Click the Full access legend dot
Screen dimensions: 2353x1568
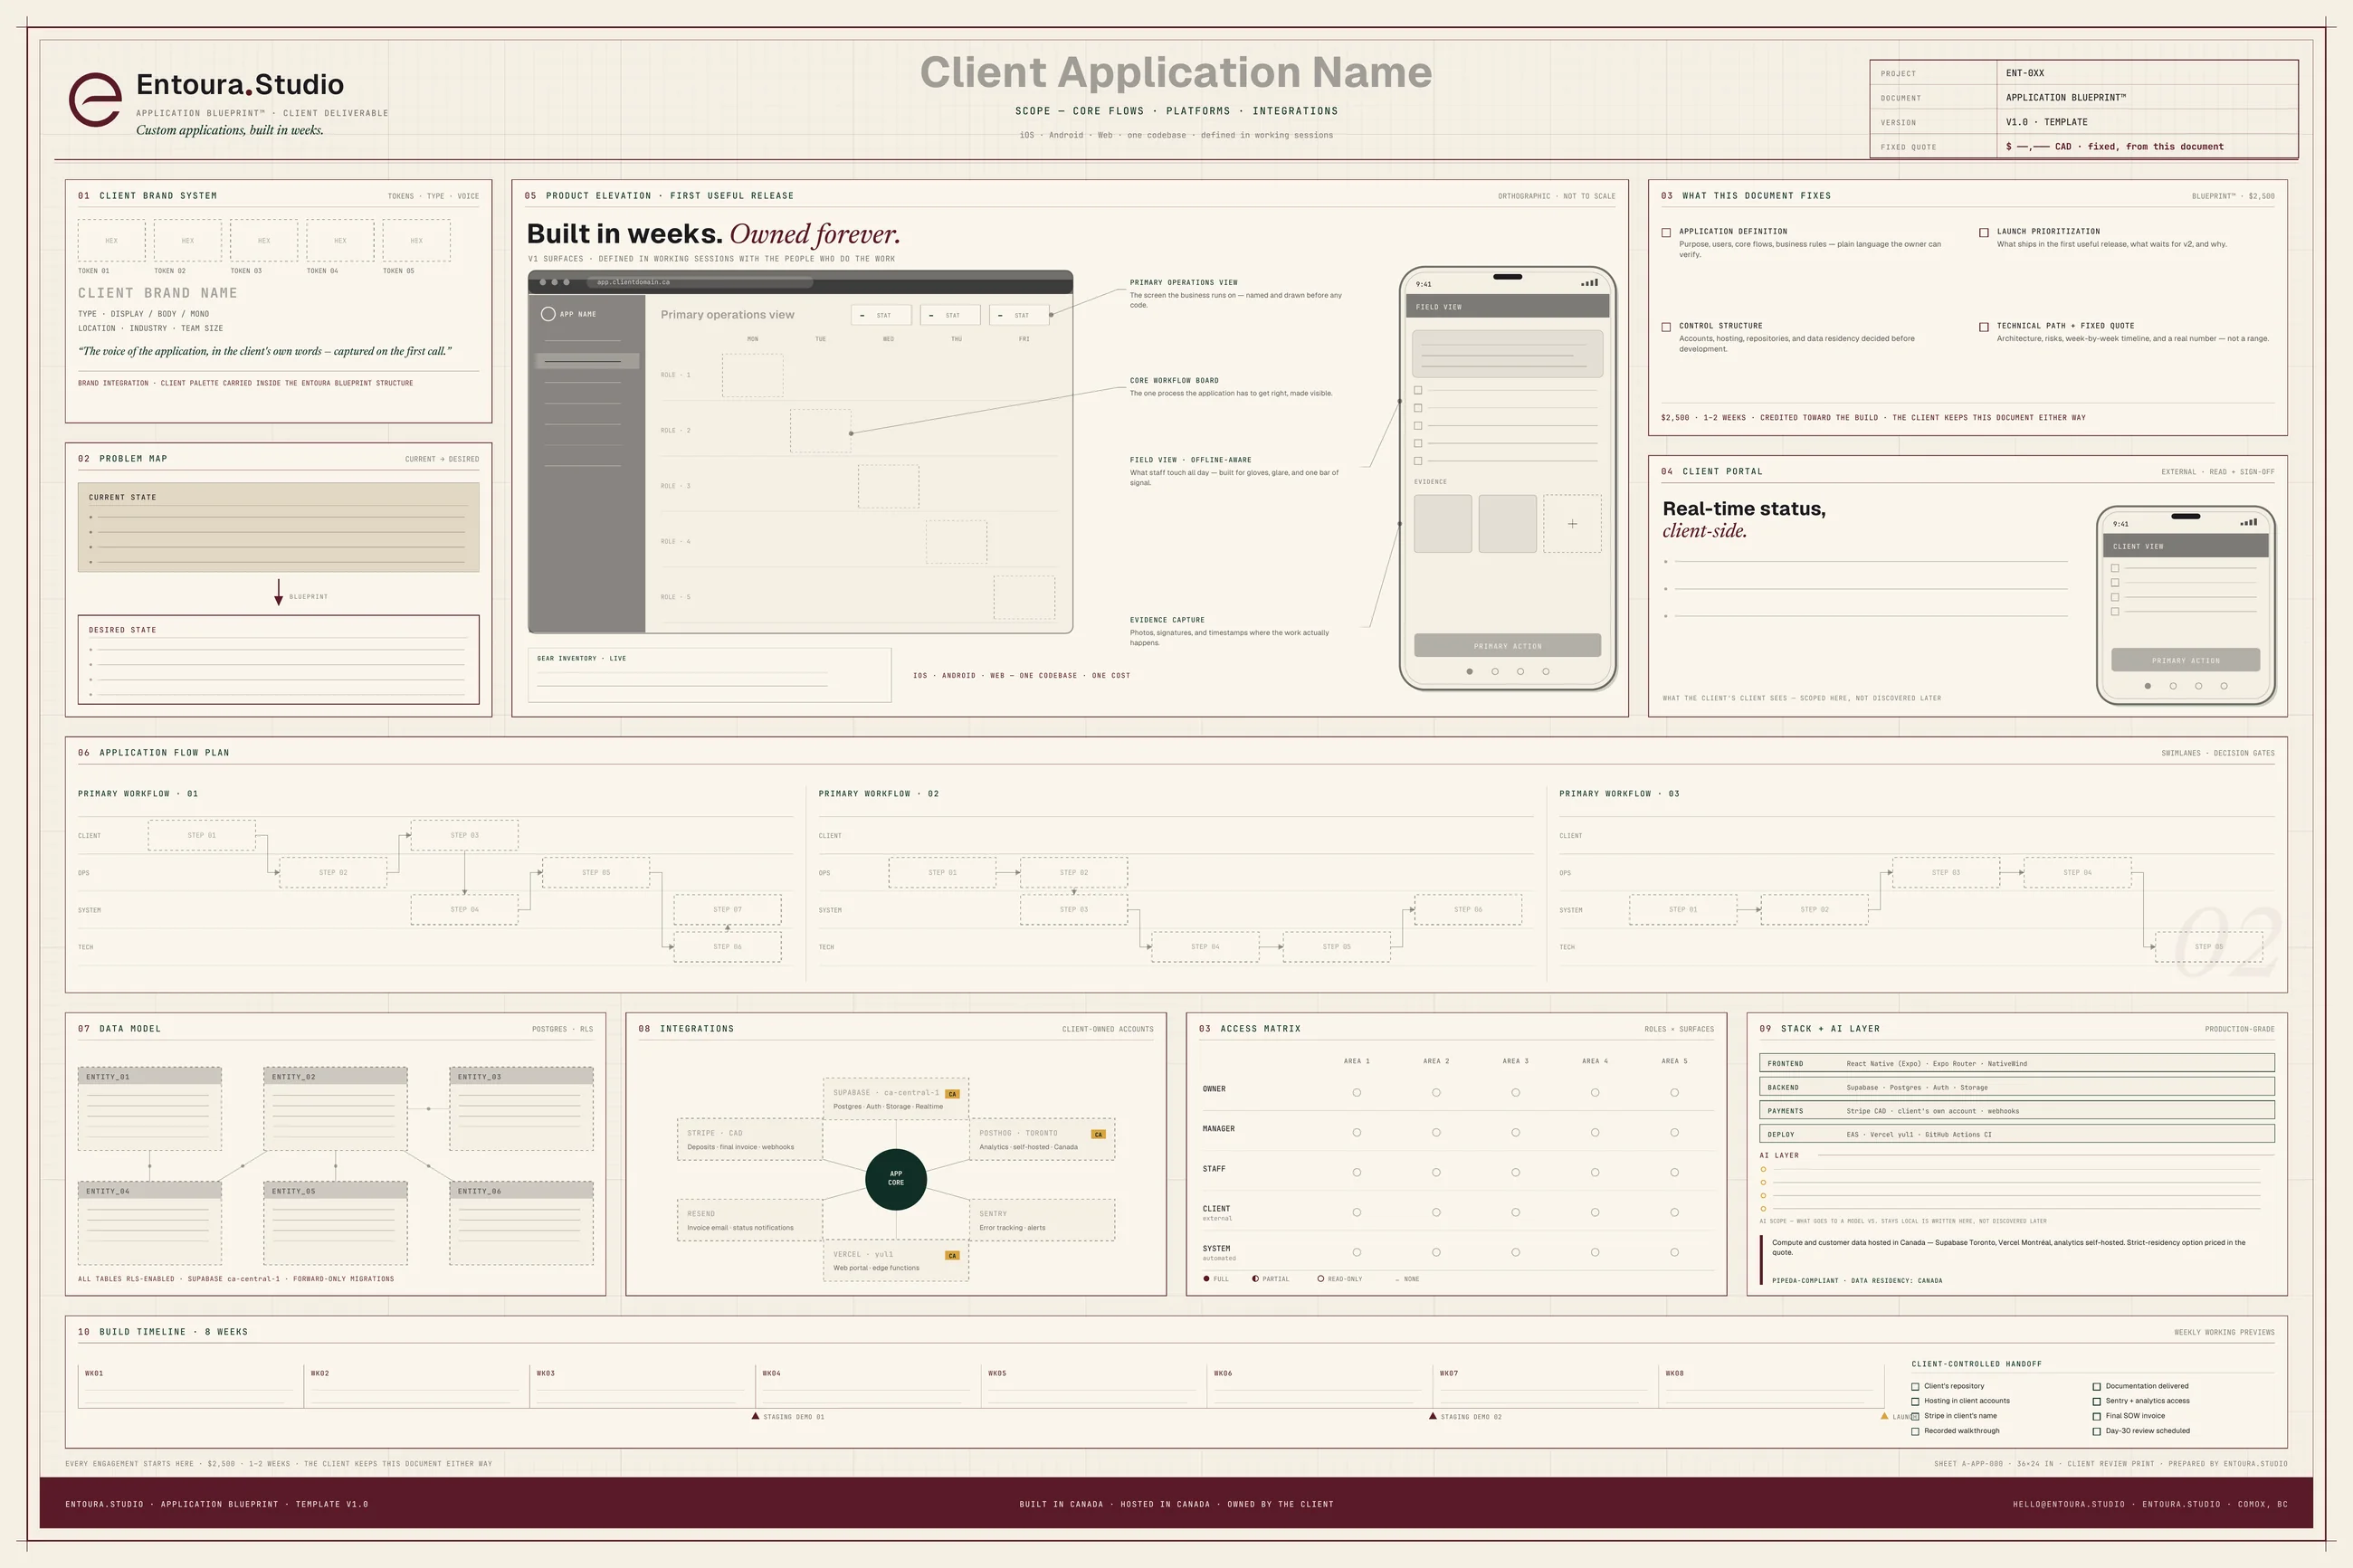coord(1206,1279)
